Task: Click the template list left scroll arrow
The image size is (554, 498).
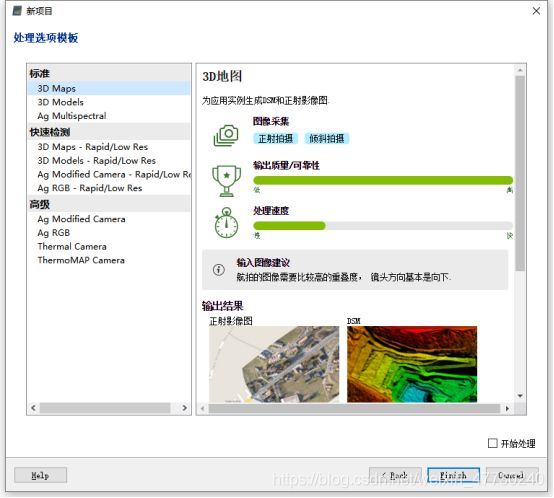Action: click(33, 408)
